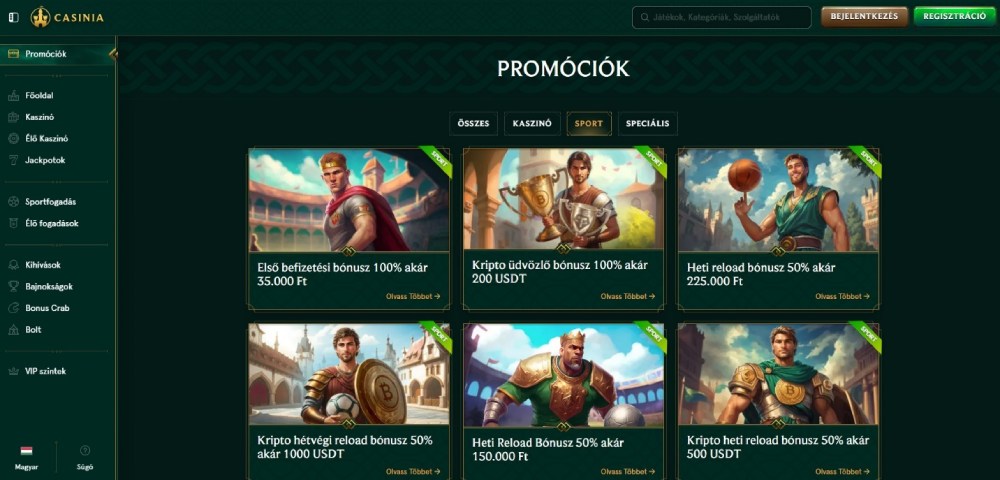Viewport: 1000px width, 480px height.
Task: Click the Regisztráció button
Action: (x=954, y=17)
